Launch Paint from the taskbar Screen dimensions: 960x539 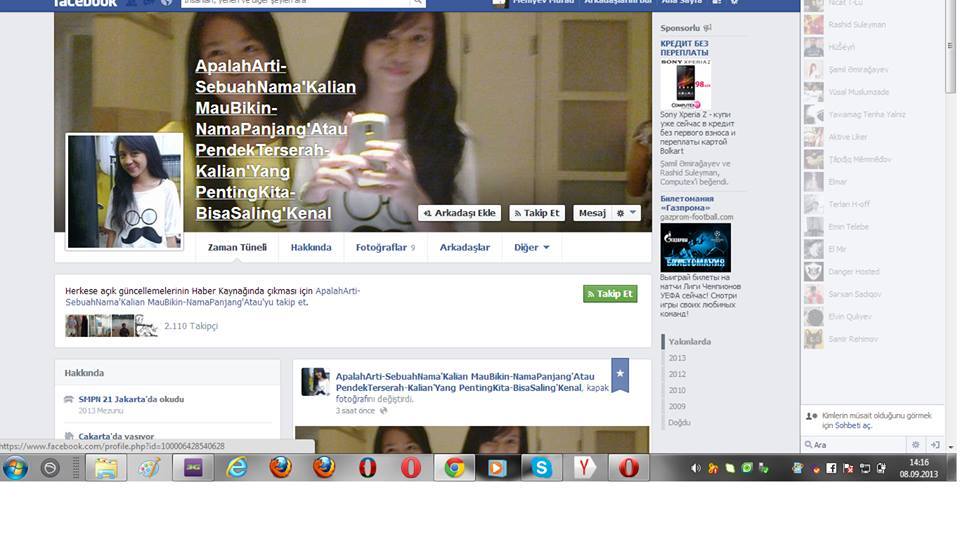(x=149, y=469)
